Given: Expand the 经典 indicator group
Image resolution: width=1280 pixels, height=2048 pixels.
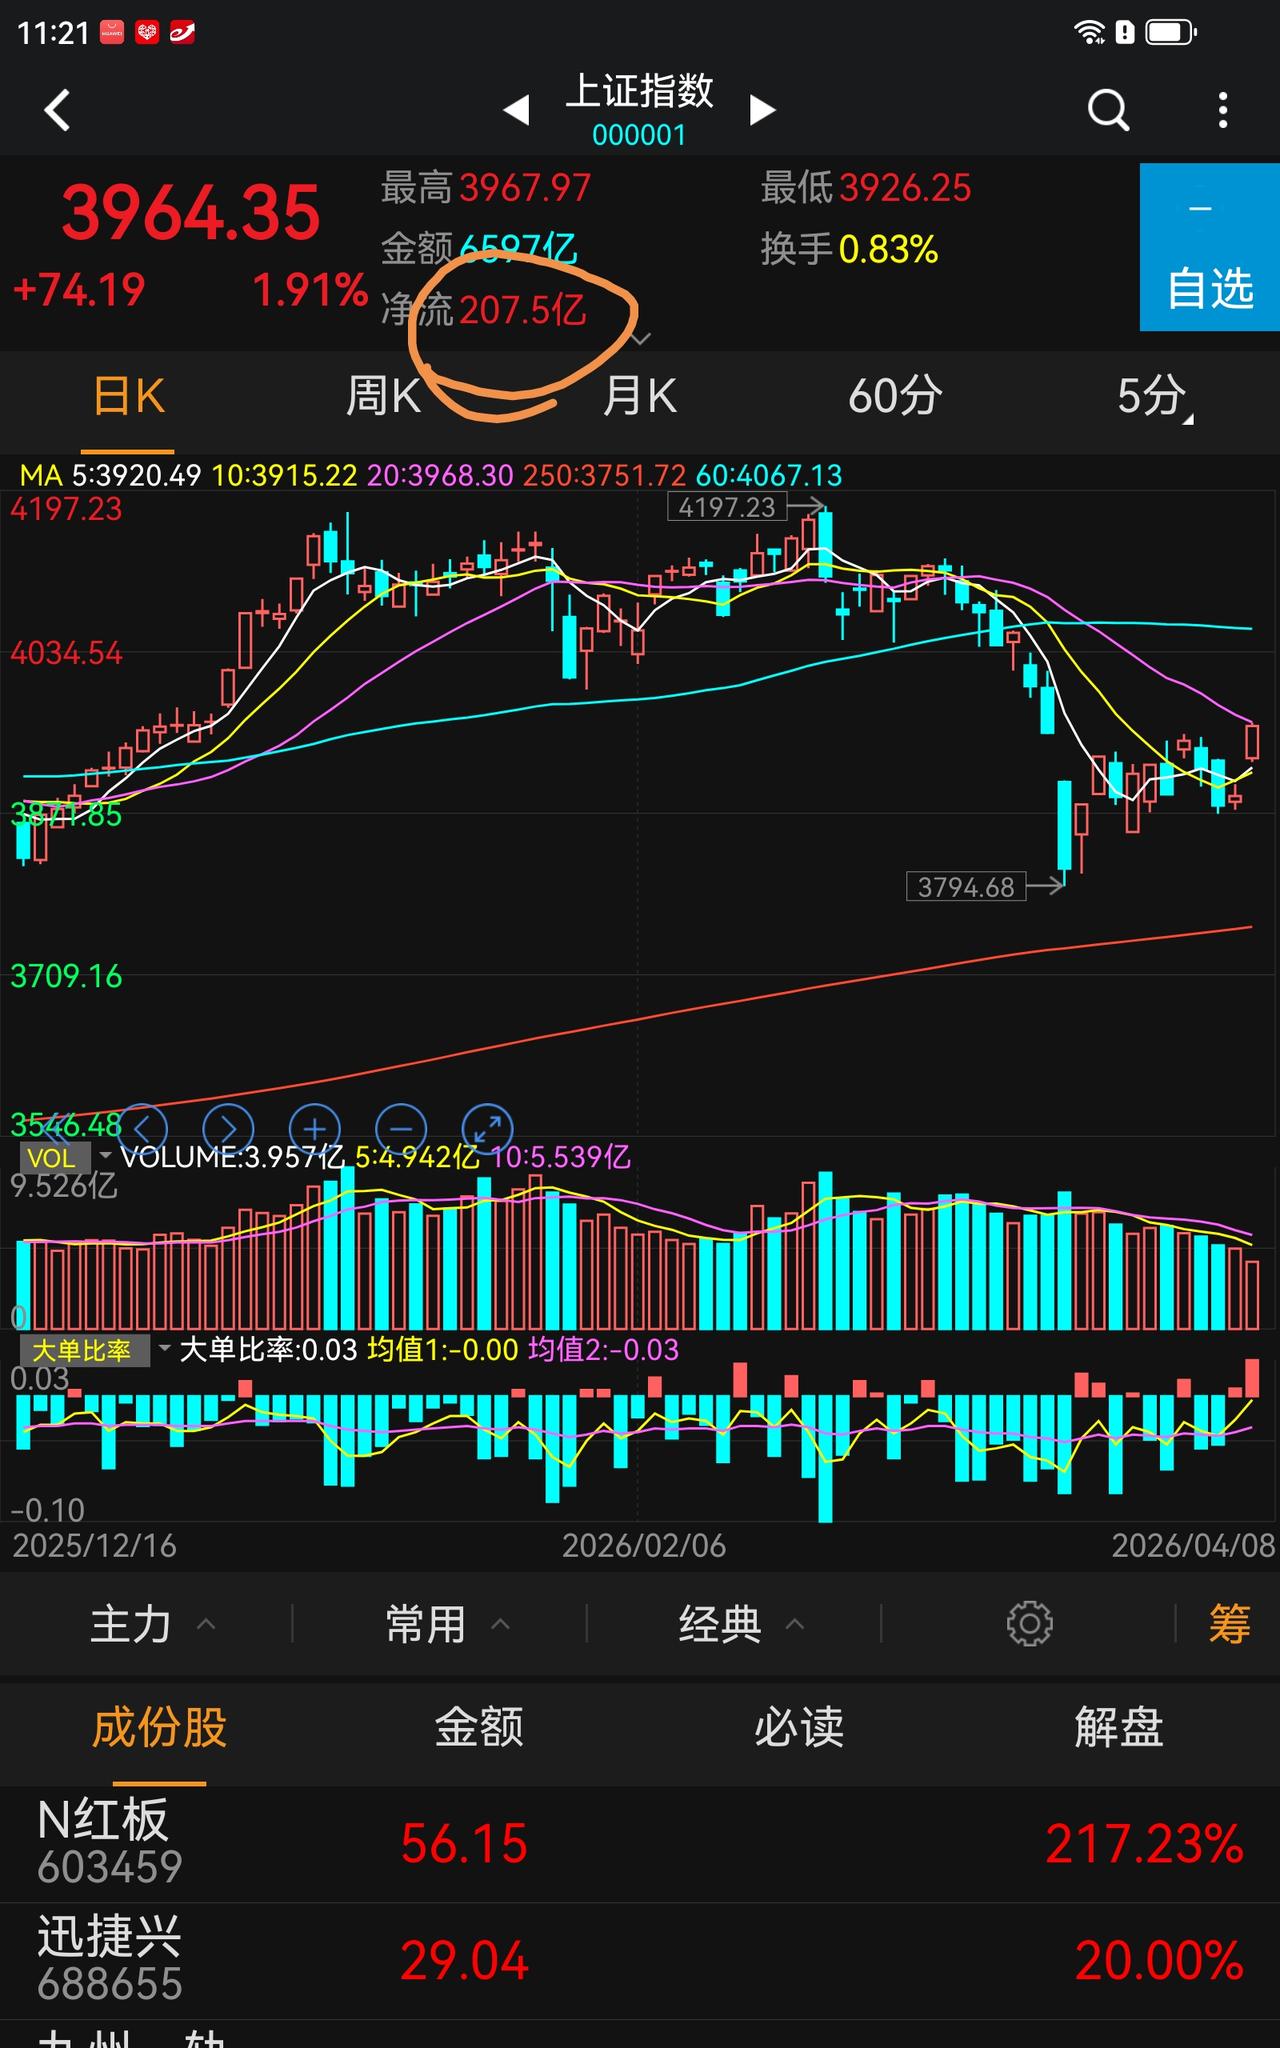Looking at the screenshot, I should pyautogui.click(x=742, y=1624).
